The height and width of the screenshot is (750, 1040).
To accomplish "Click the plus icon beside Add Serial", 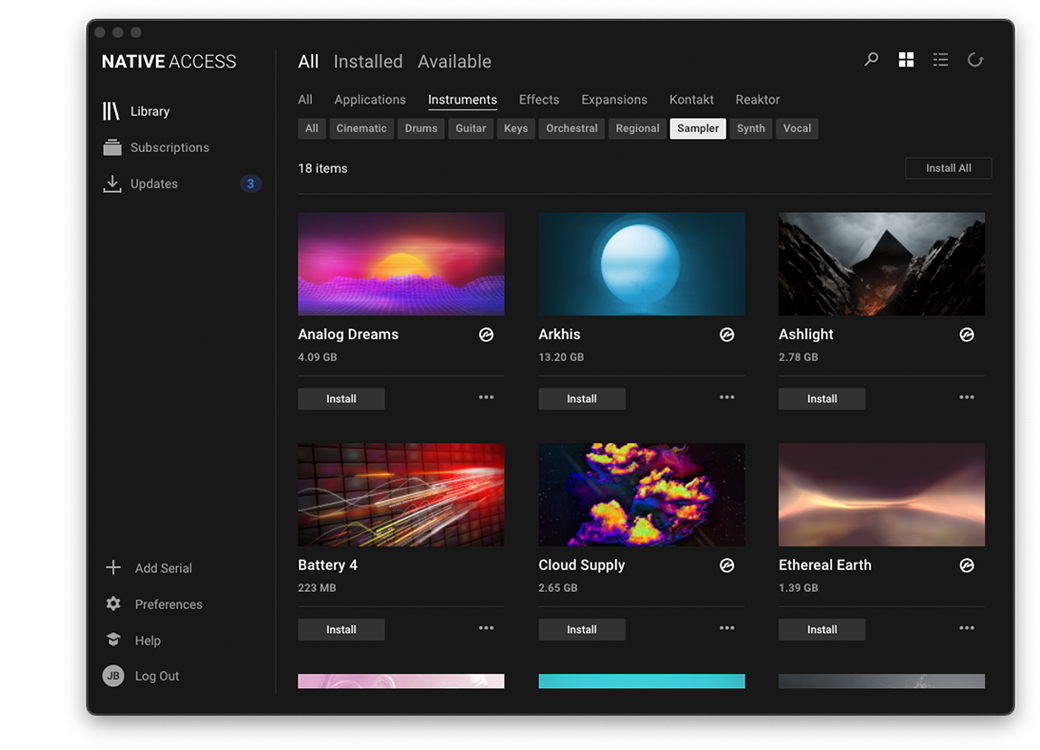I will pos(113,568).
